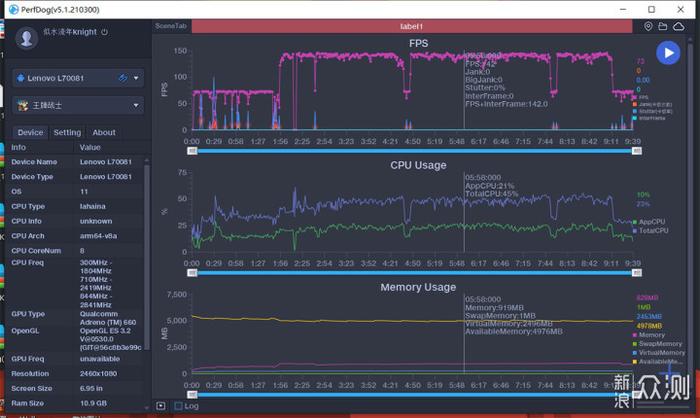Click the PerfDog logo in title bar
The image size is (700, 418).
(13, 9)
